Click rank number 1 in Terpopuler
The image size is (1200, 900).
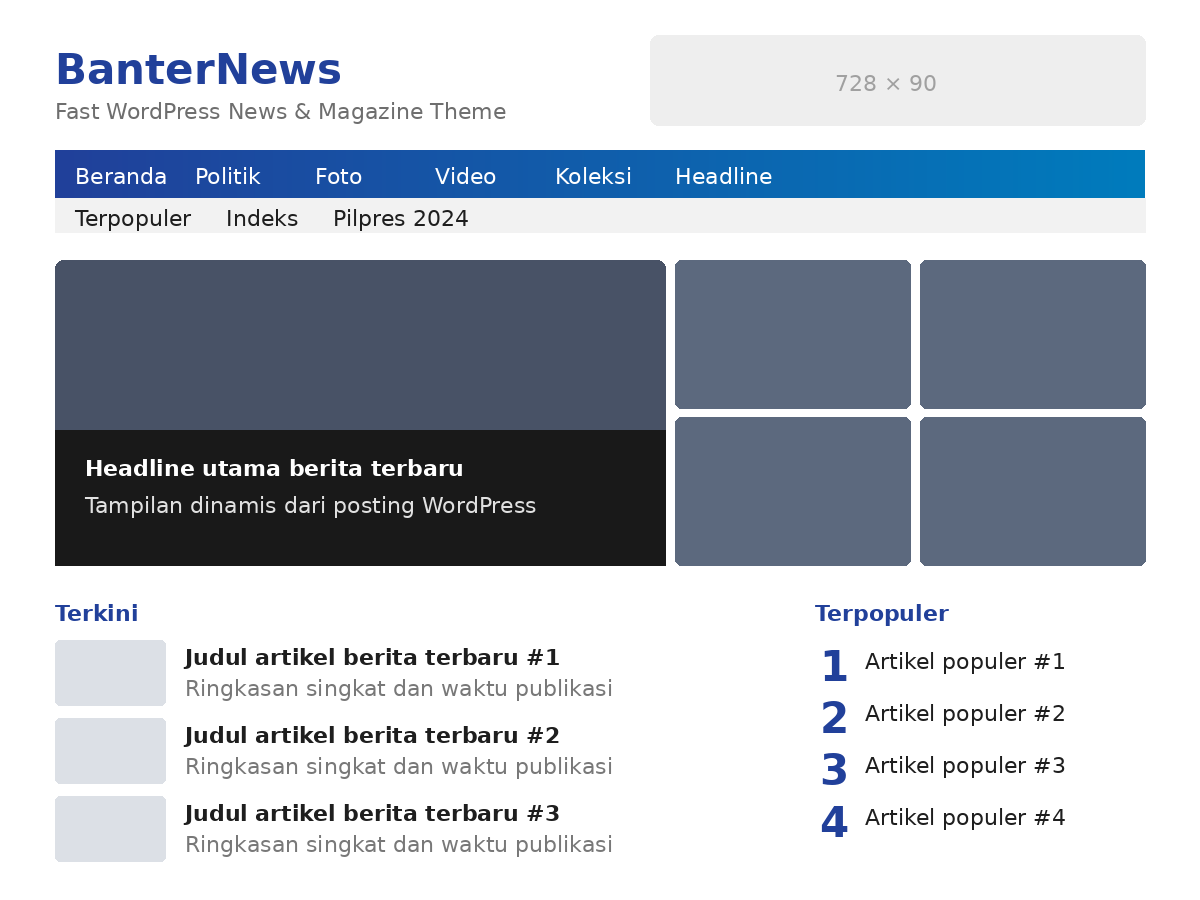click(834, 667)
